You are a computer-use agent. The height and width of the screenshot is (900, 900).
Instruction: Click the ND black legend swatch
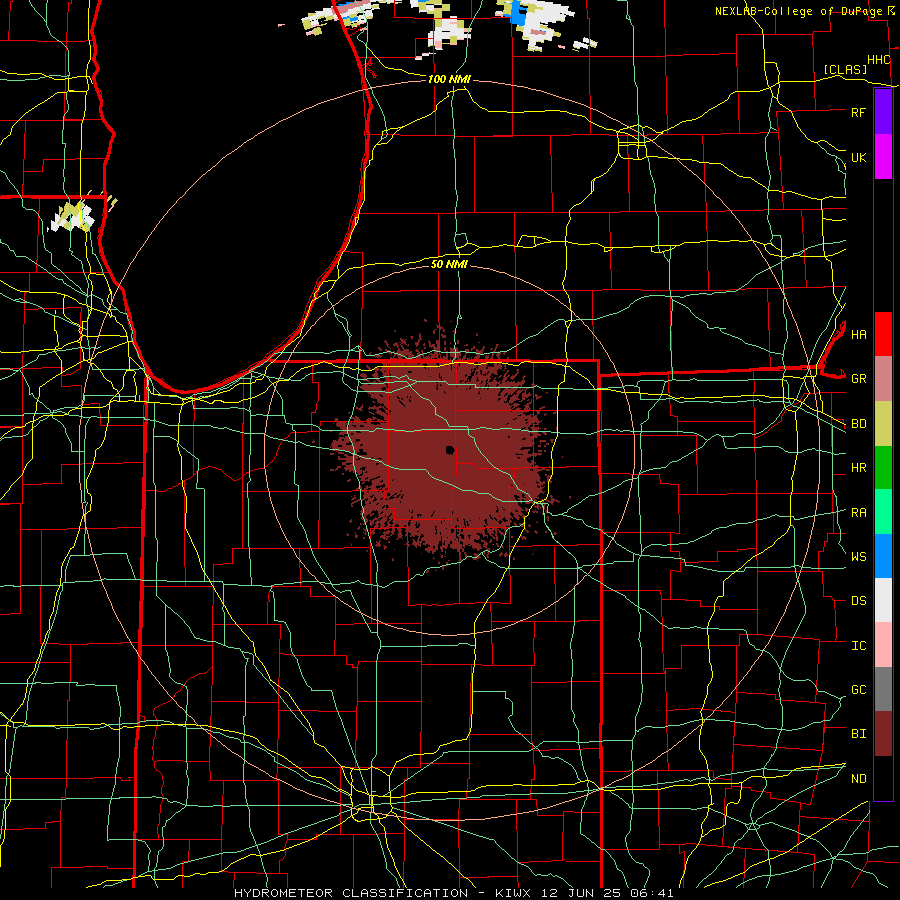(883, 778)
